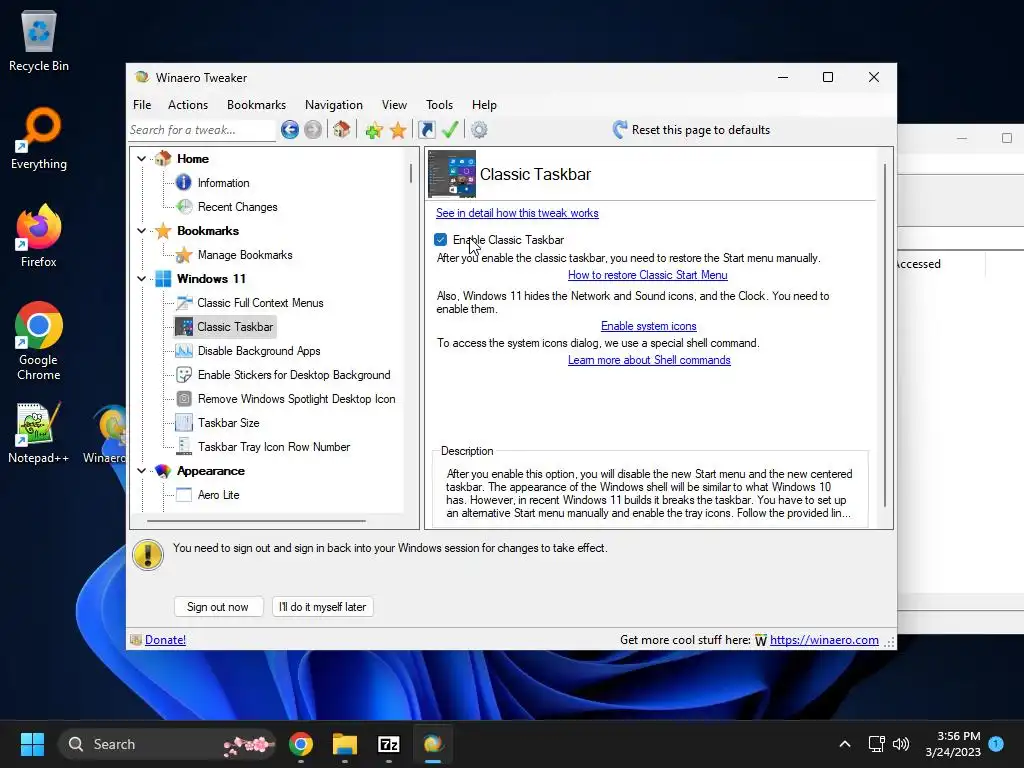Open the File menu
Screen dimensions: 1024x768
142,105
